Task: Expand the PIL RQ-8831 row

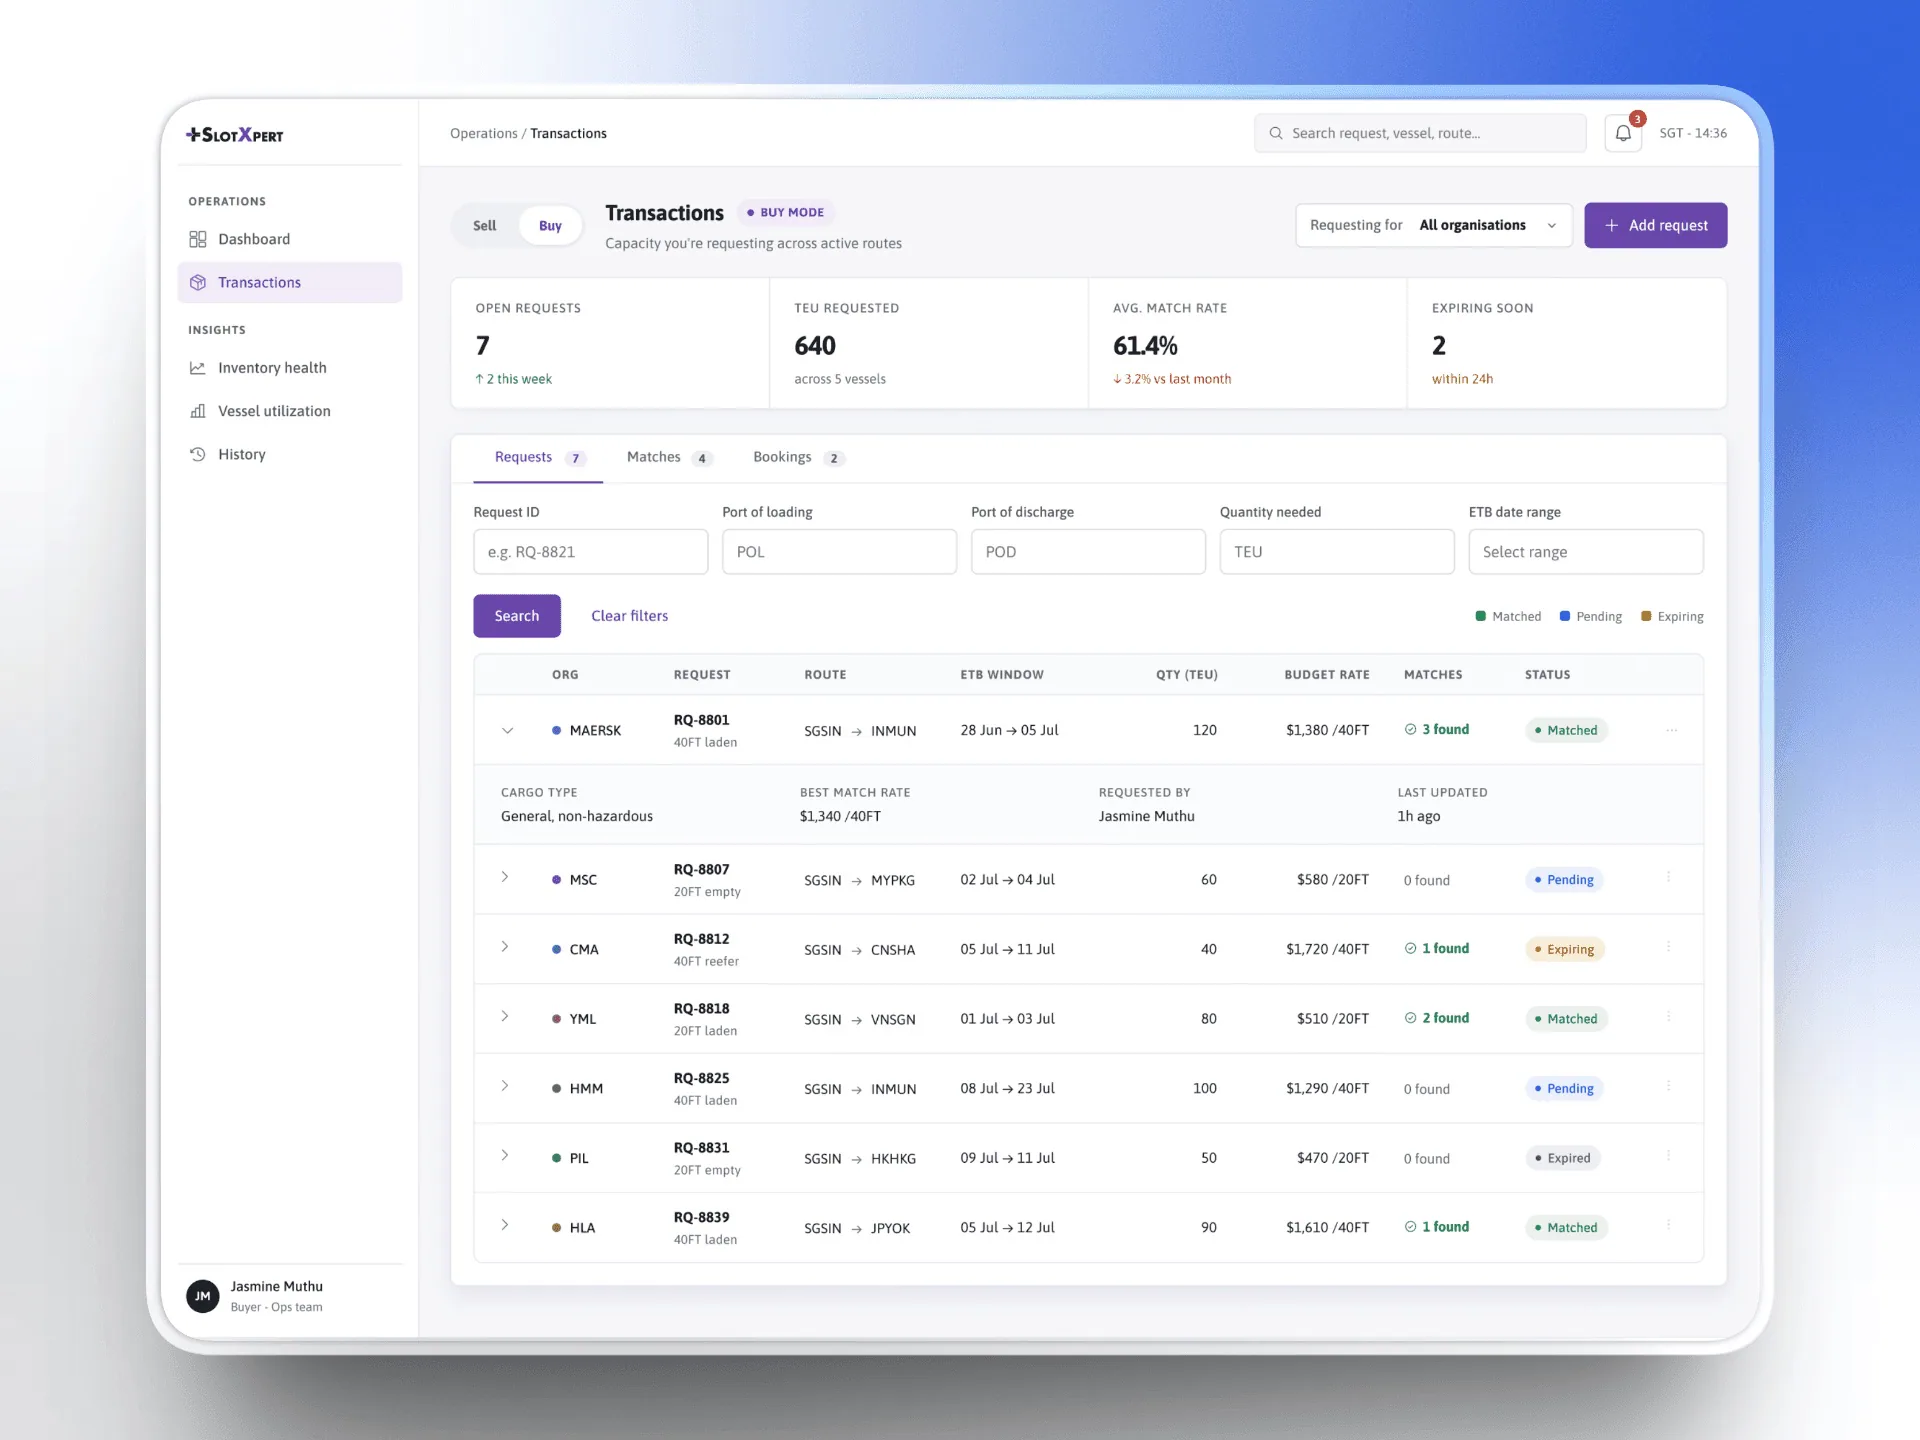Action: coord(505,1155)
